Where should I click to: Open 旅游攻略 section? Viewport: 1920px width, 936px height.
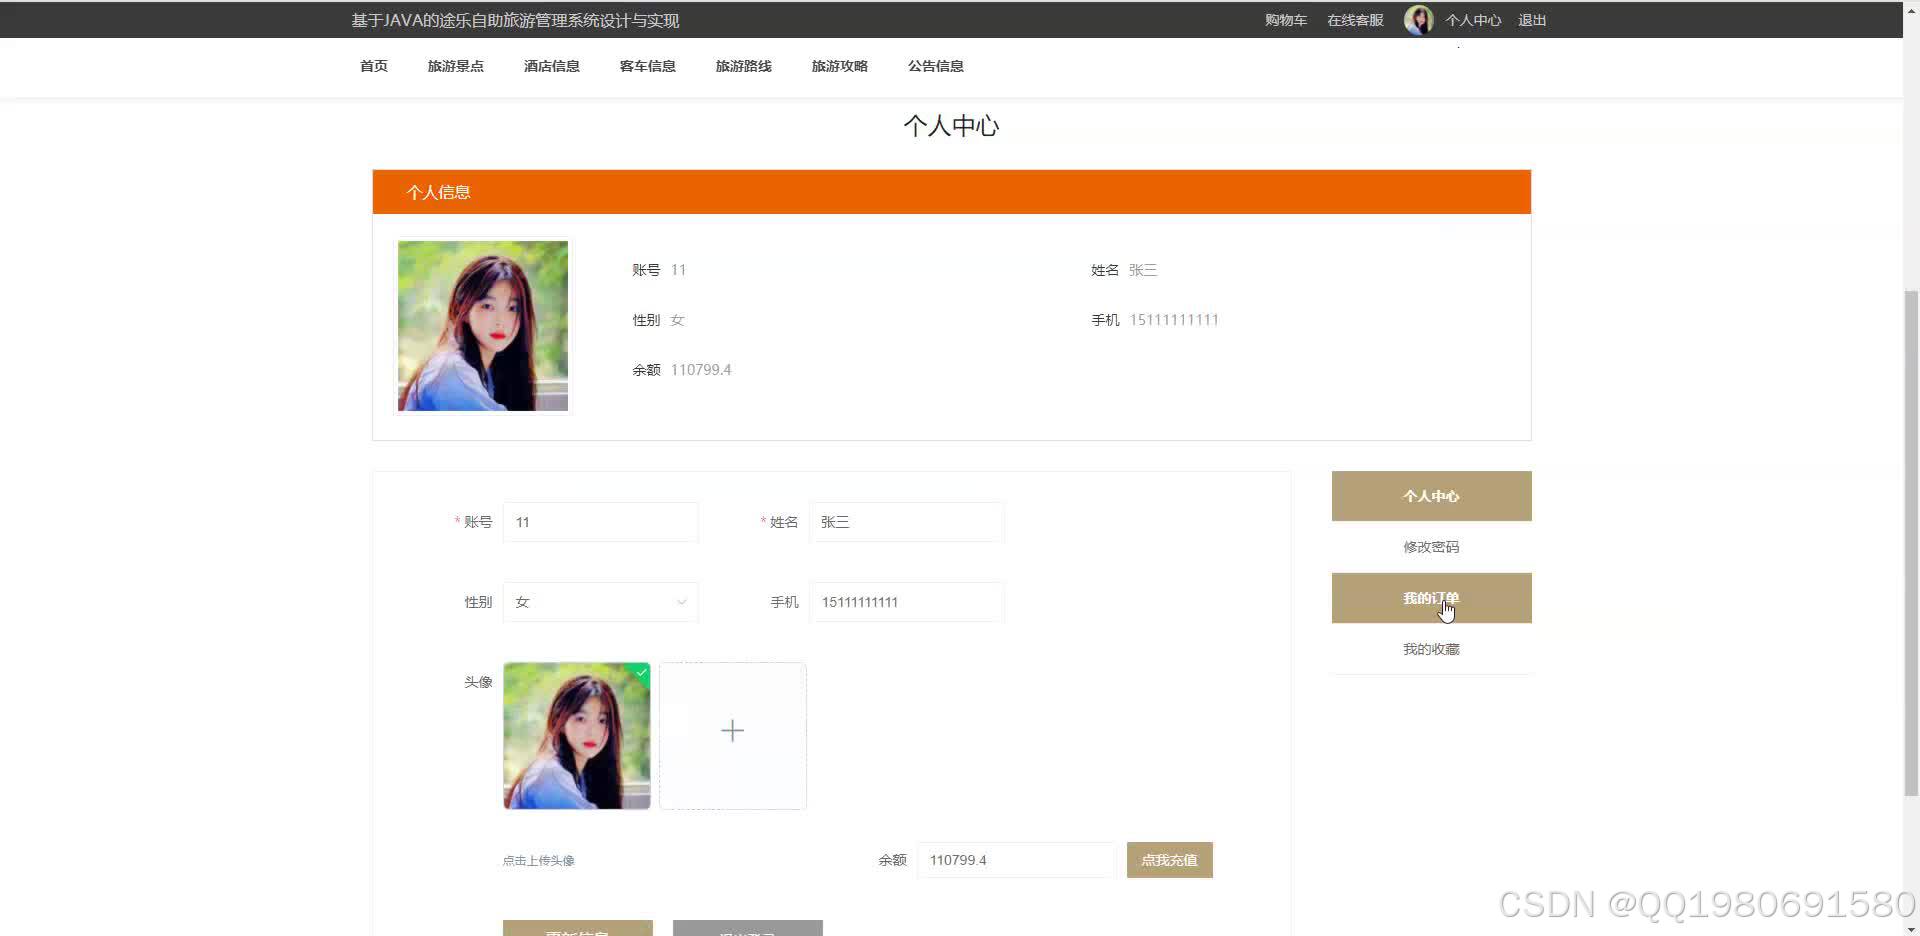click(839, 66)
